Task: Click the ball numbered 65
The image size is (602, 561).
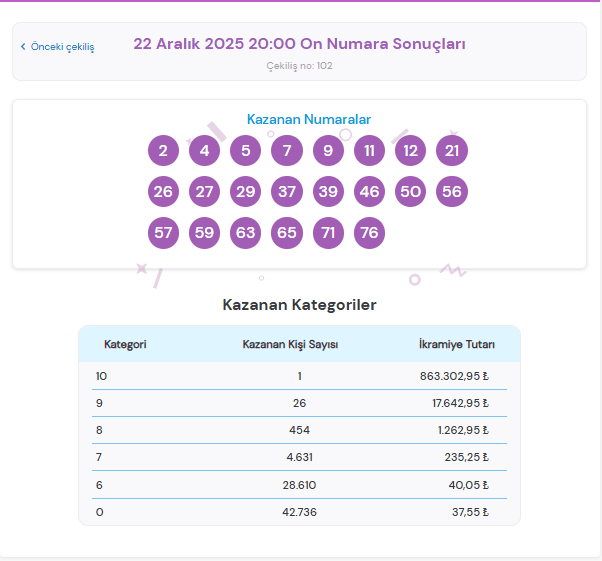Action: [287, 233]
